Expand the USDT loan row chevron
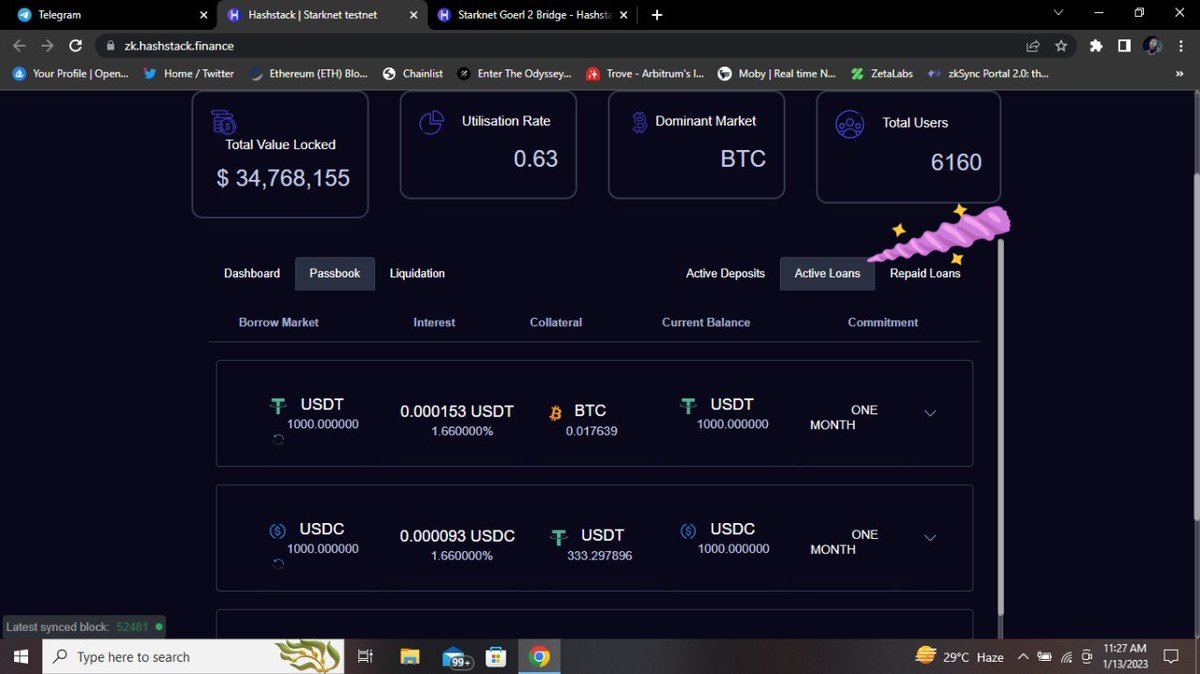The height and width of the screenshot is (674, 1200). tap(930, 414)
